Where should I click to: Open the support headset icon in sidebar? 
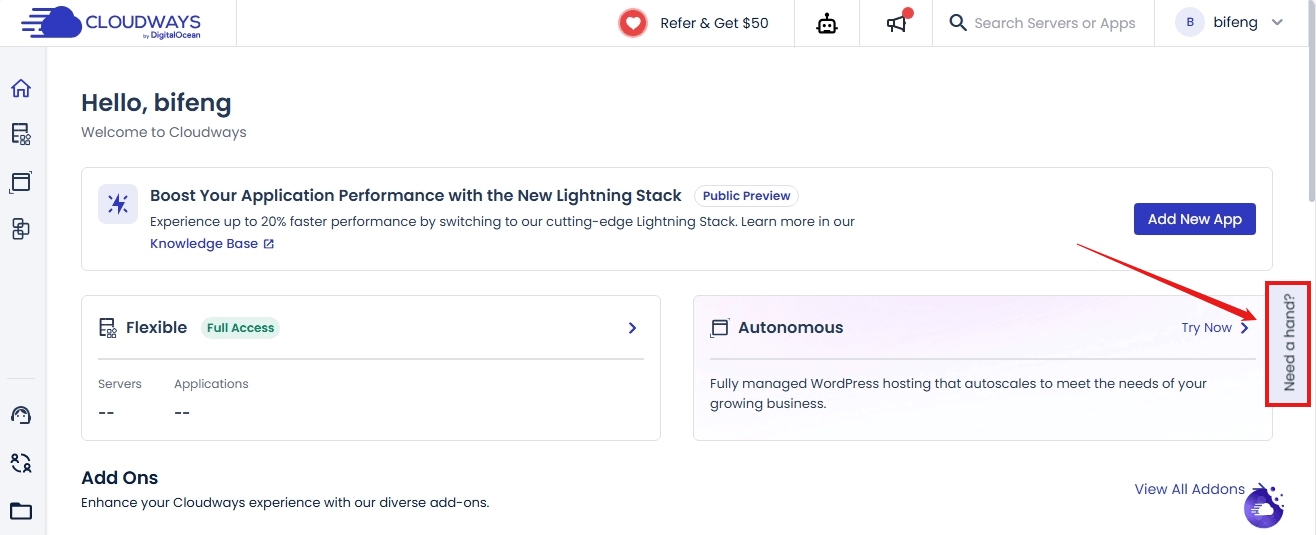(x=21, y=415)
